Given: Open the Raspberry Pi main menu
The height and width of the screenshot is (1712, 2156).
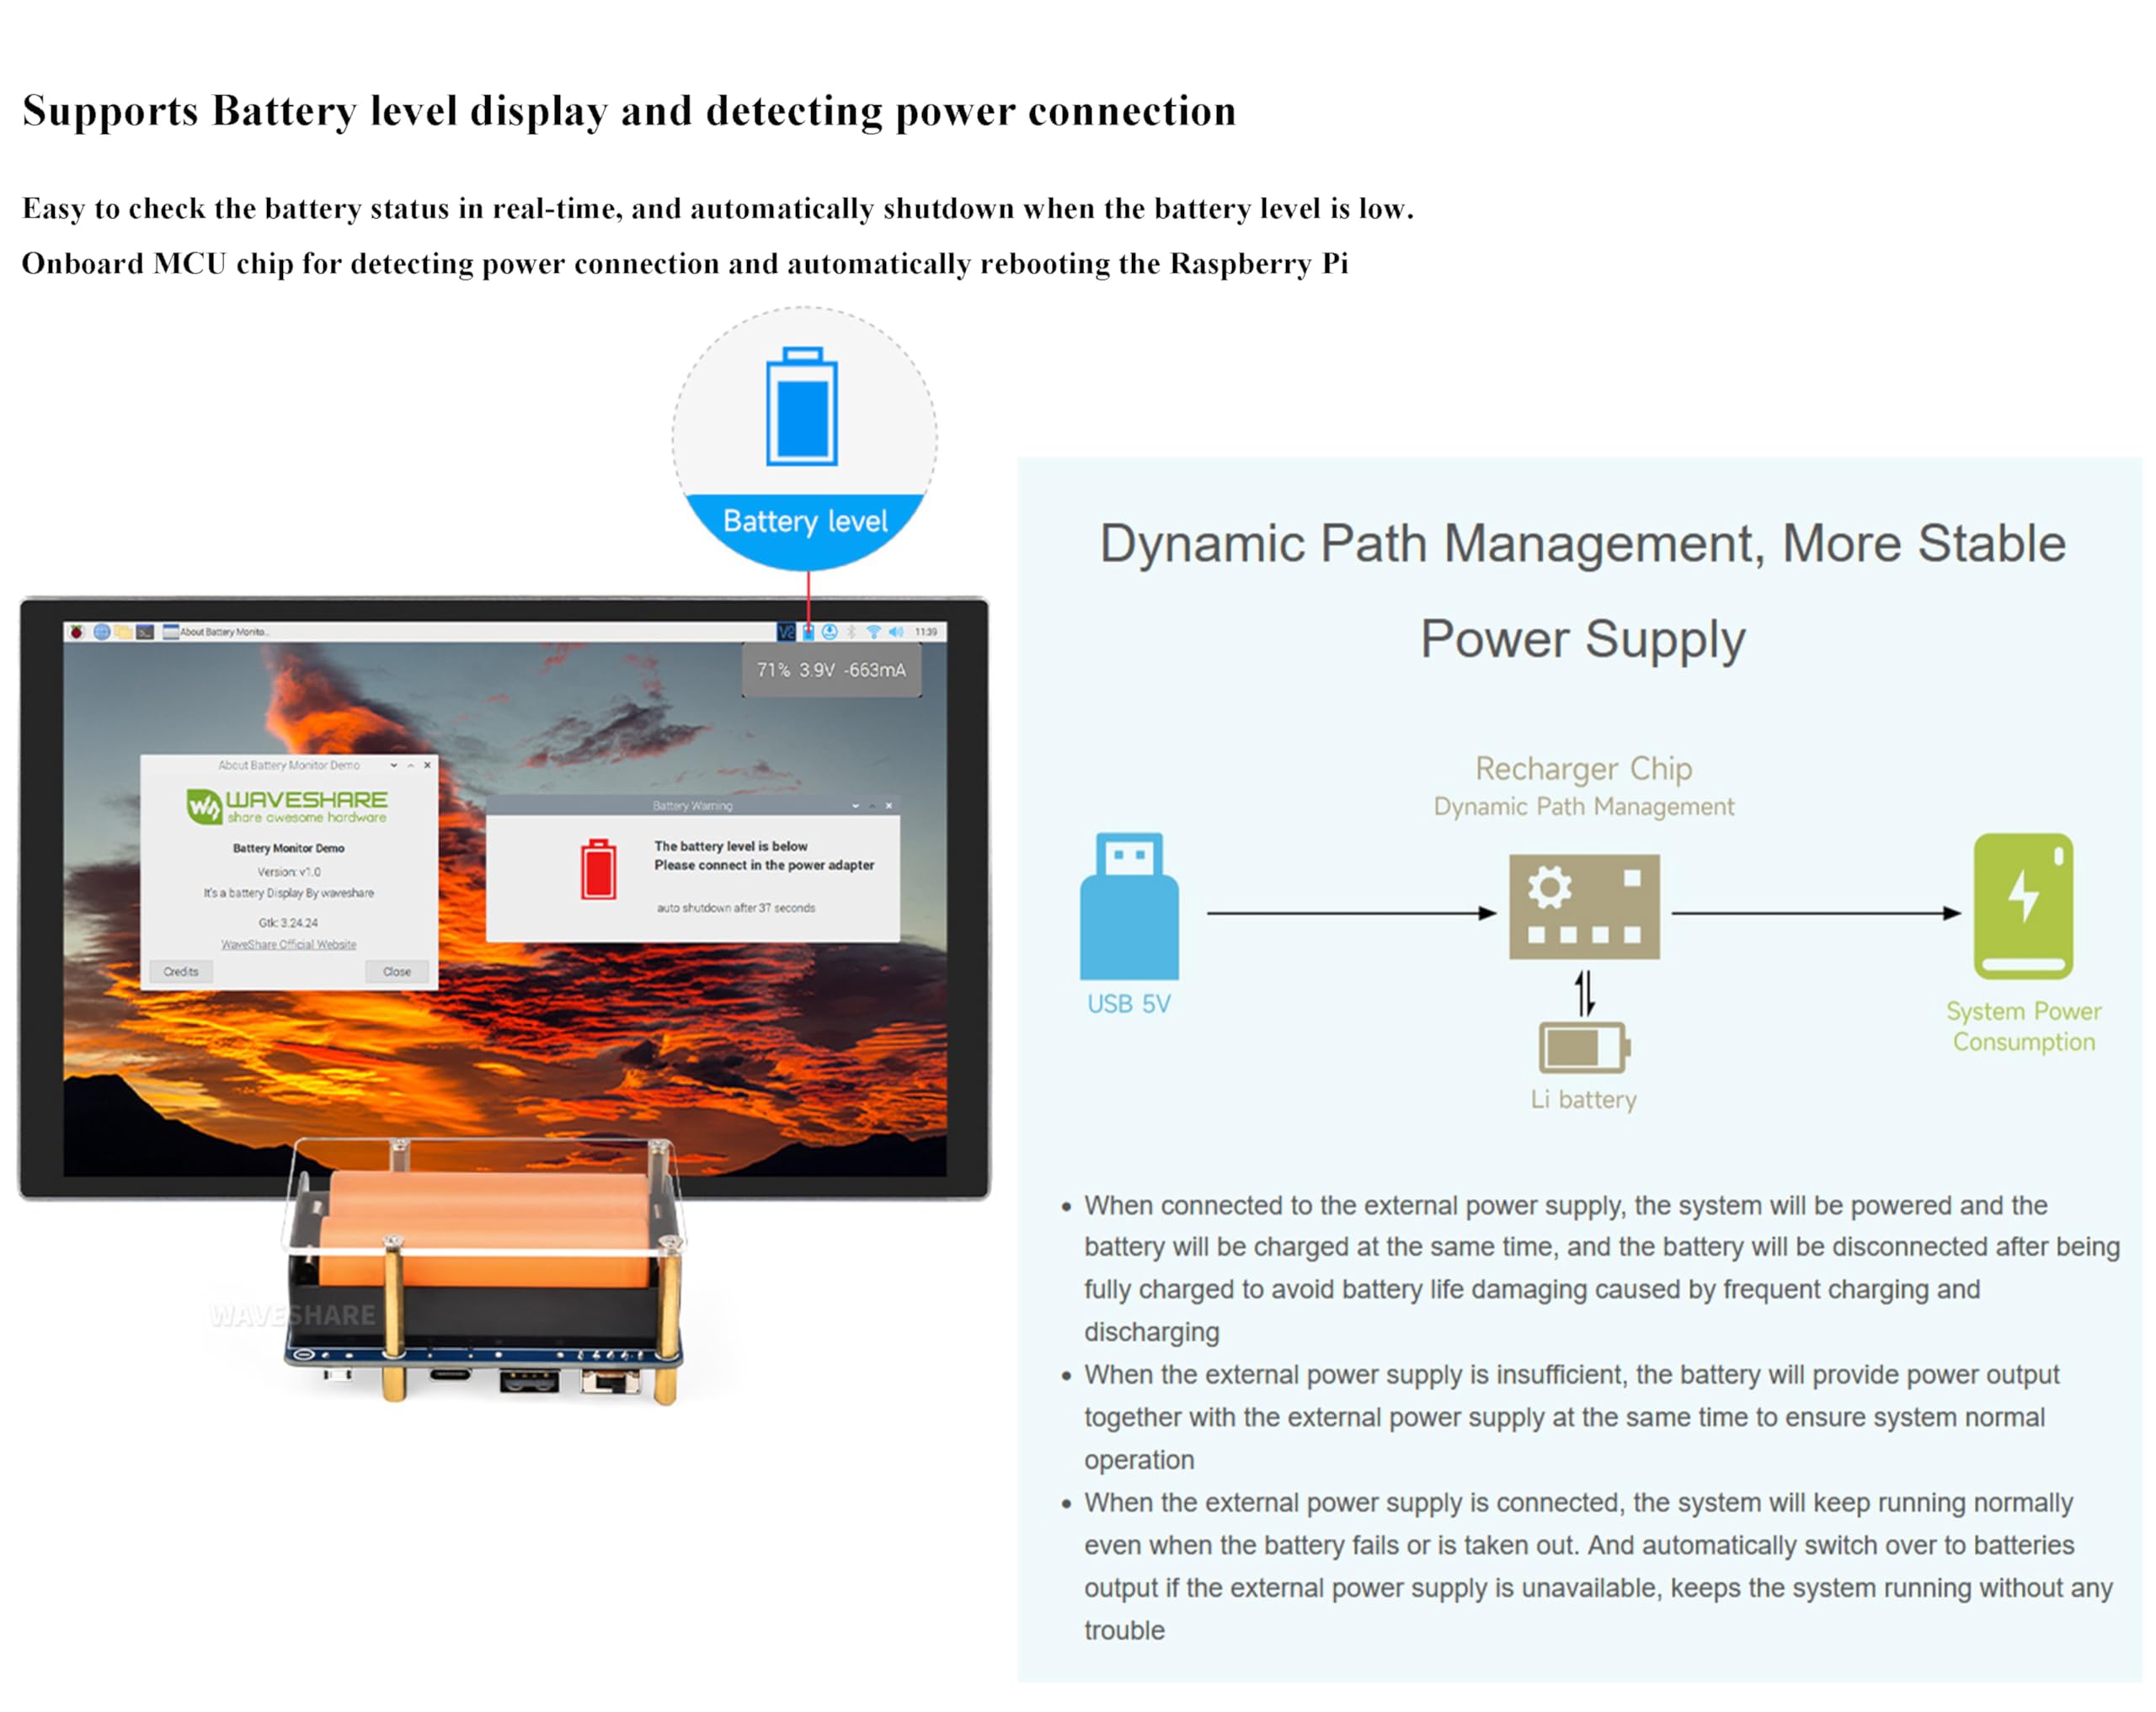Looking at the screenshot, I should coord(77,632).
